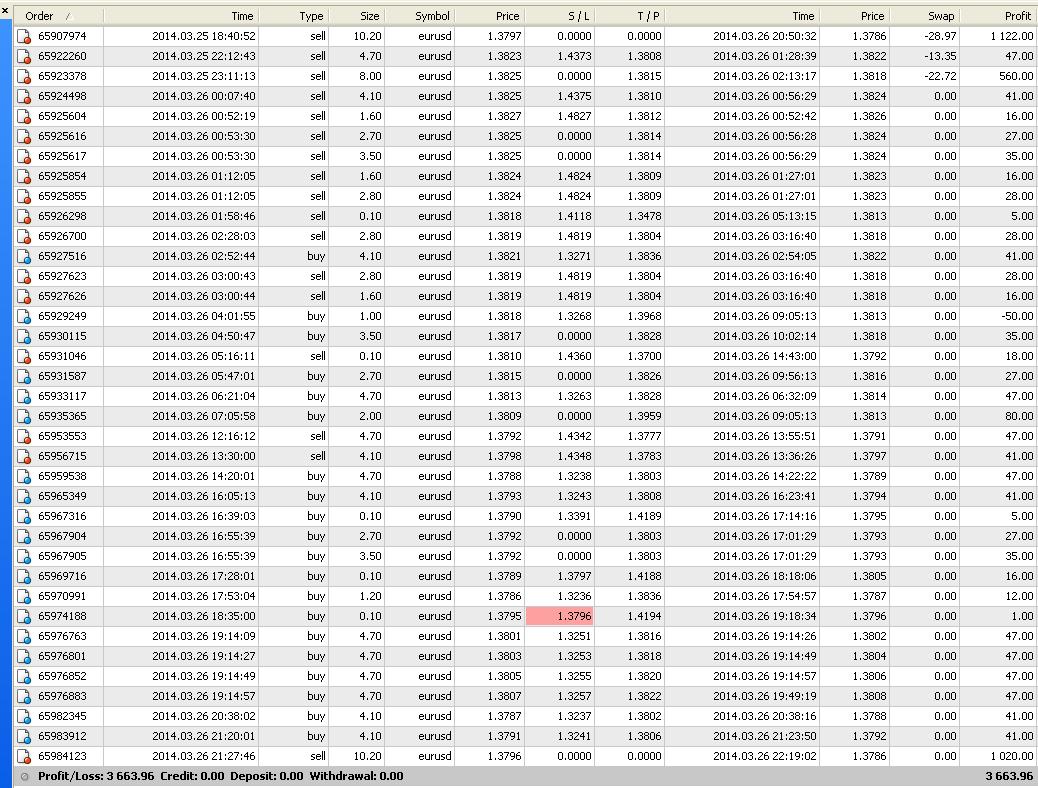
Task: Click the buy order icon for order 65930115
Action: (x=24, y=336)
